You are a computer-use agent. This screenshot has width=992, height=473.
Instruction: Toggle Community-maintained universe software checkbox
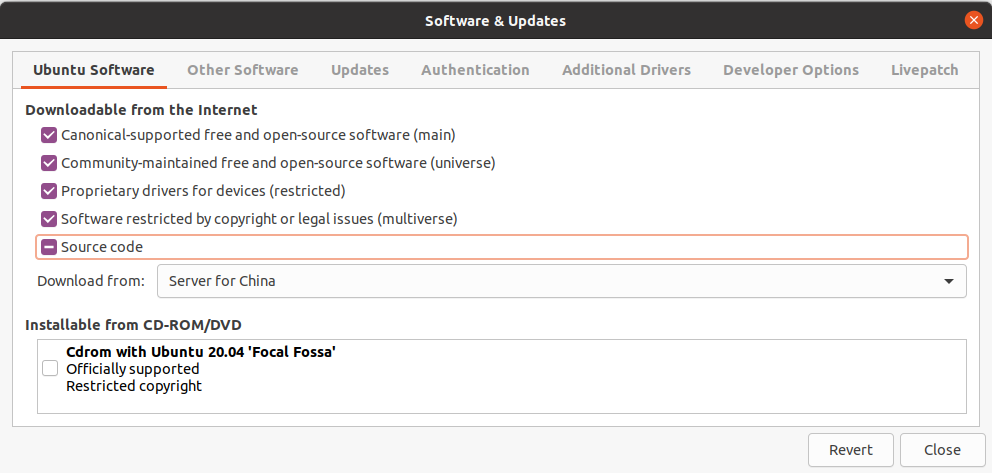click(49, 162)
